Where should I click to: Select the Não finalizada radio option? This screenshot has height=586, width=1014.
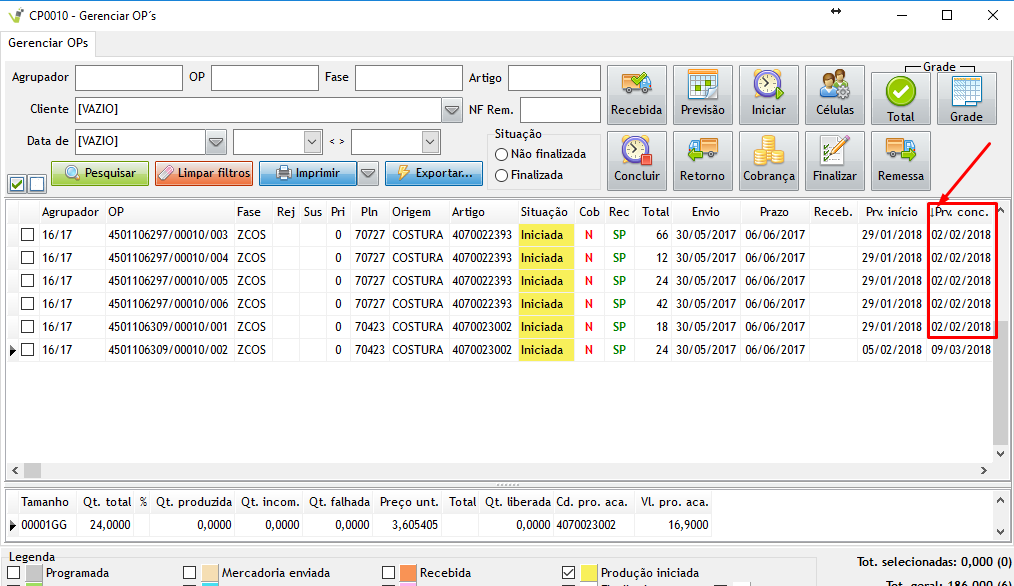tap(502, 154)
